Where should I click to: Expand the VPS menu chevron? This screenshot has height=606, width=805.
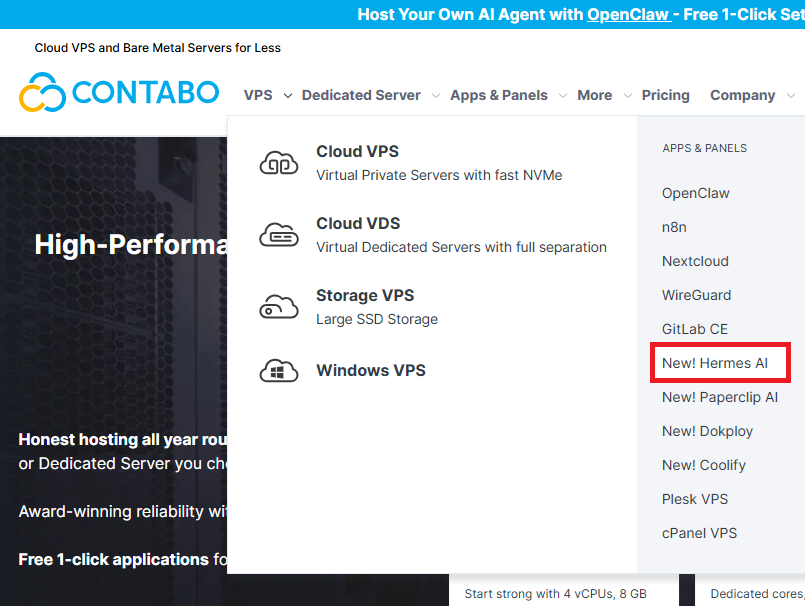click(288, 96)
